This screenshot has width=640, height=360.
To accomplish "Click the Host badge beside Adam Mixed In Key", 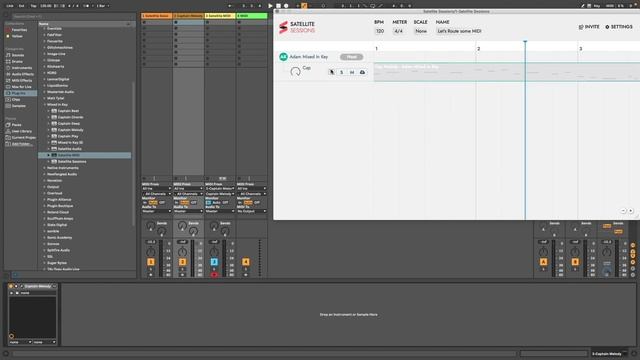I will (351, 57).
